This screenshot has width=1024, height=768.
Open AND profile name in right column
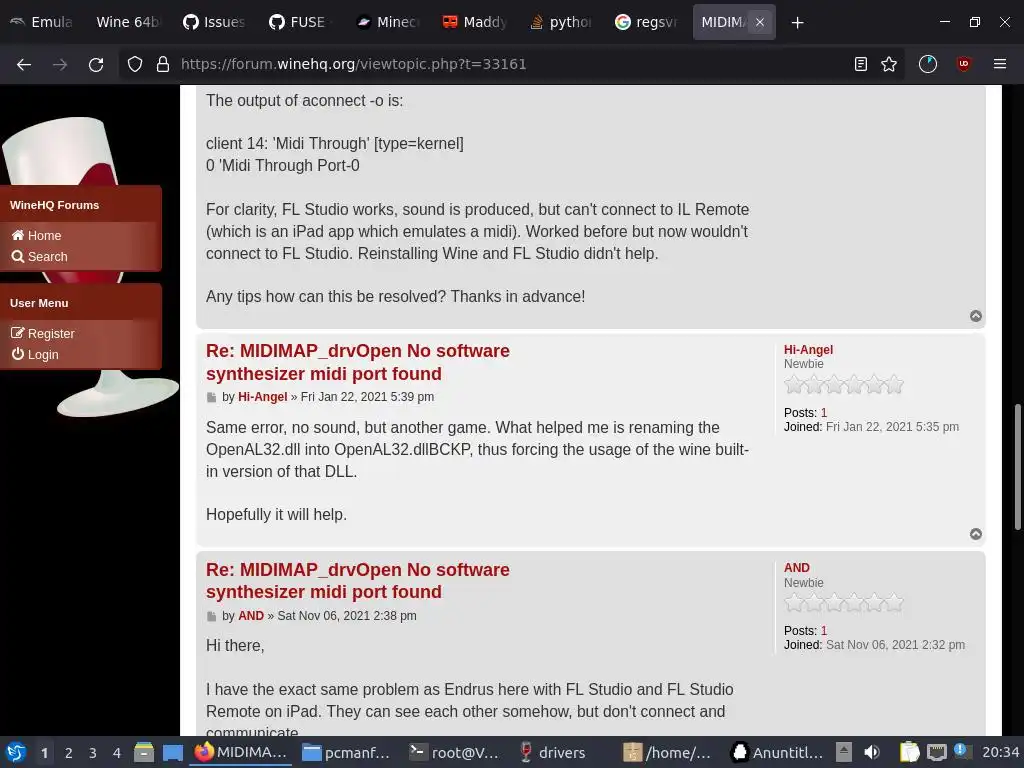pos(797,568)
